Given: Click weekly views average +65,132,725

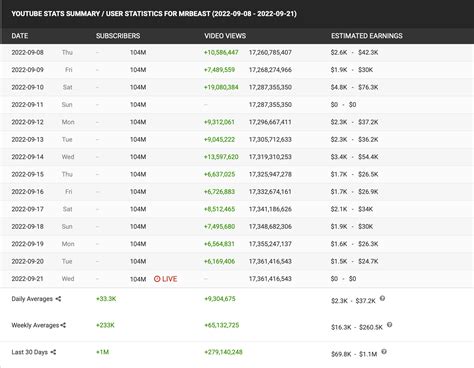Looking at the screenshot, I should click(x=222, y=325).
